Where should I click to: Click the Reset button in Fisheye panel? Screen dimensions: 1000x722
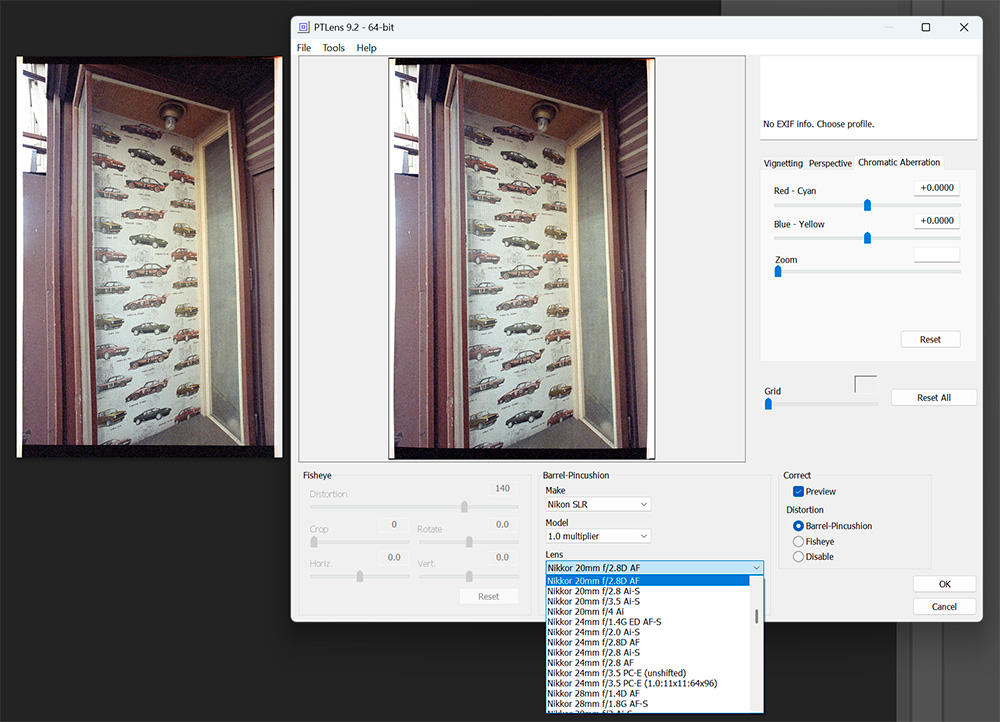coord(489,596)
